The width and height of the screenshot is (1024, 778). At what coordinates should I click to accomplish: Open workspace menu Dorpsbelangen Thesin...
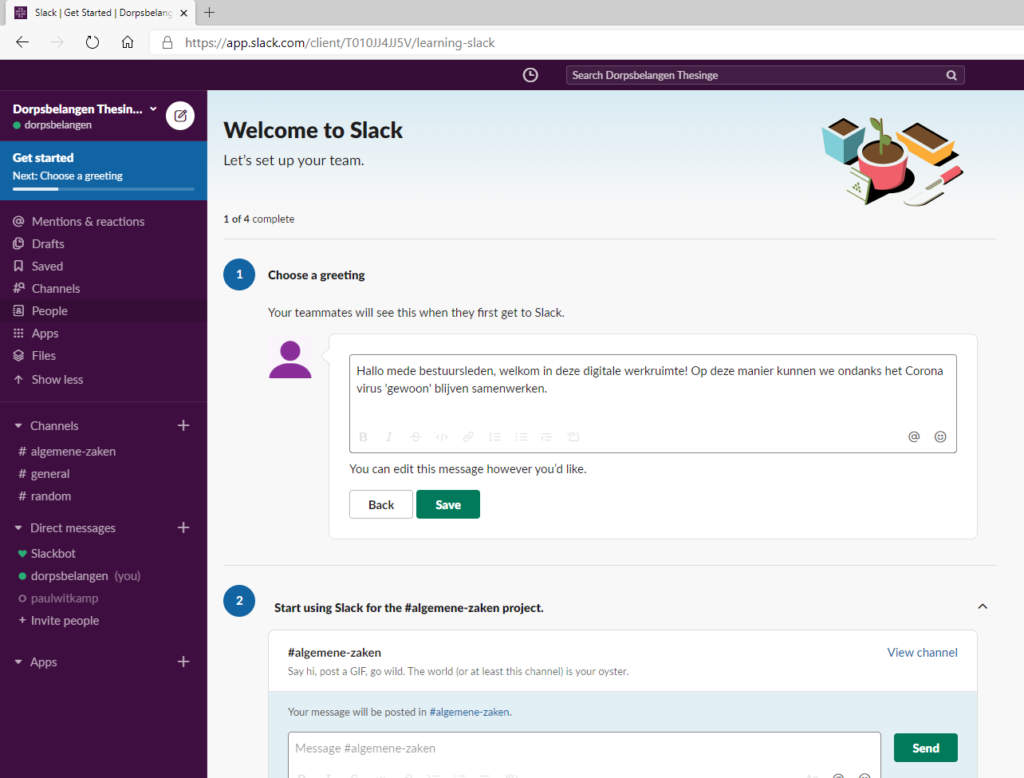pos(84,109)
